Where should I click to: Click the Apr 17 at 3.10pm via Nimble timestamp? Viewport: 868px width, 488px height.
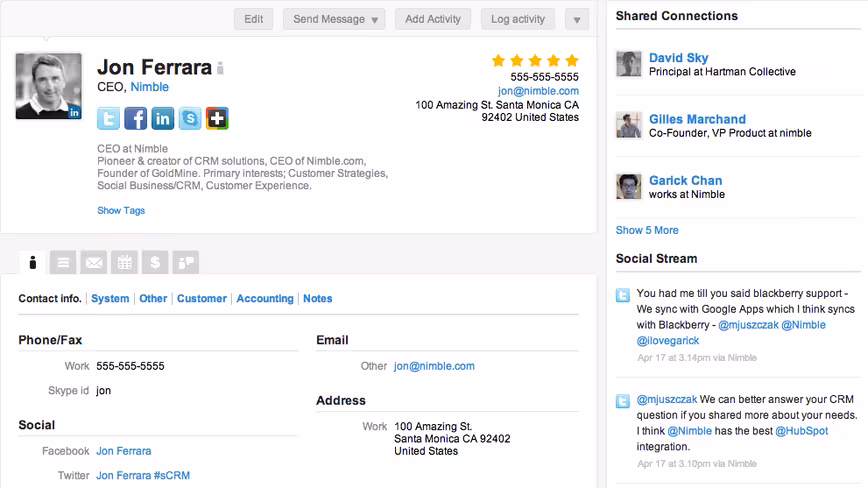(697, 464)
